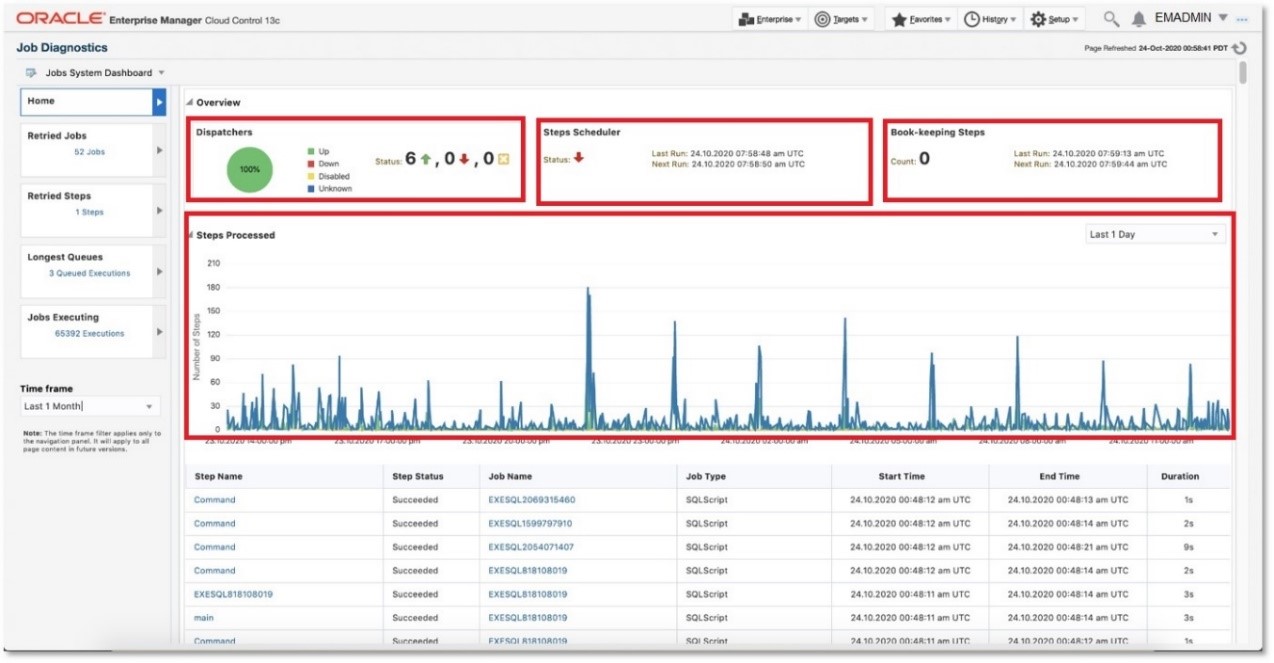The width and height of the screenshot is (1274, 663).
Task: Open the notifications bell icon
Action: coord(1139,19)
